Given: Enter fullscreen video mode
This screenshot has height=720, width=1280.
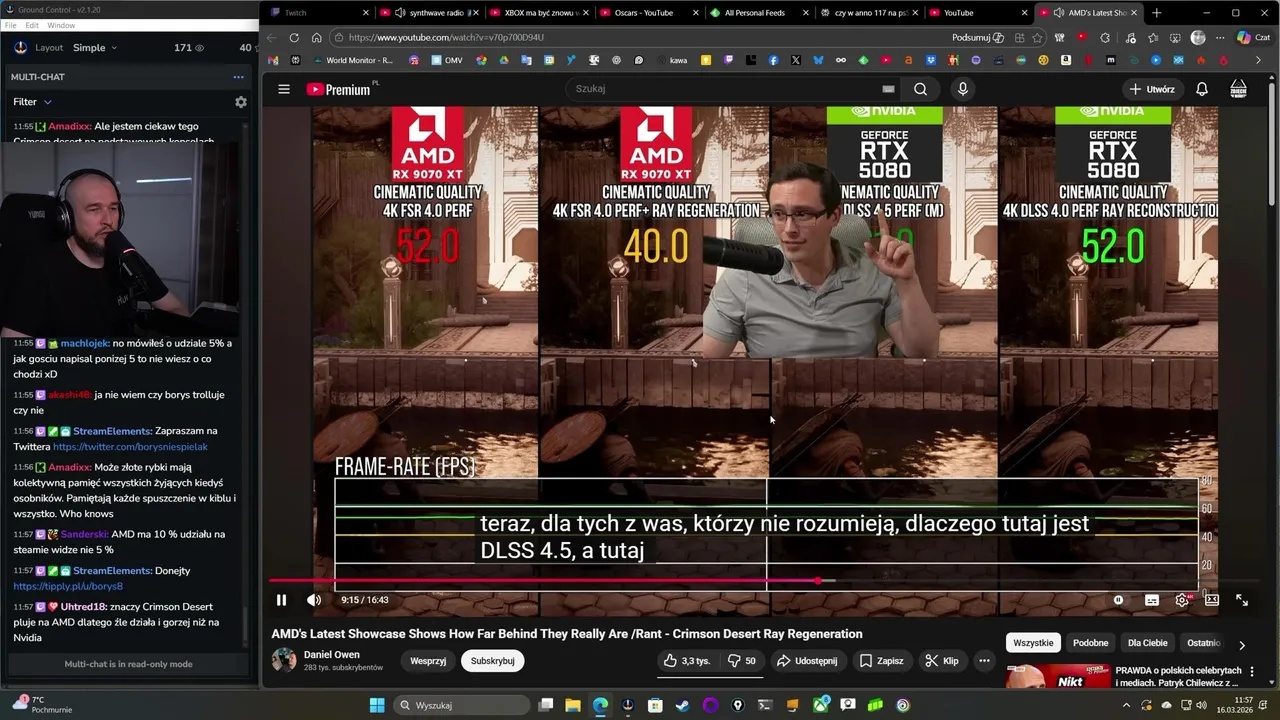Looking at the screenshot, I should click(1242, 600).
